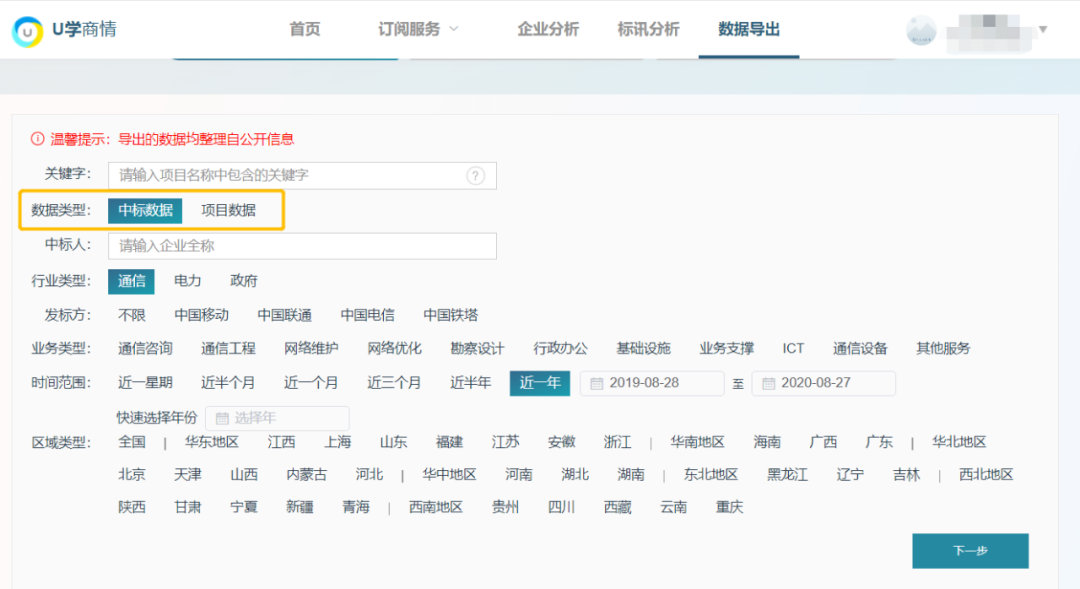Click the U学商情 logo icon
Viewport: 1080px width, 589px height.
pyautogui.click(x=28, y=31)
